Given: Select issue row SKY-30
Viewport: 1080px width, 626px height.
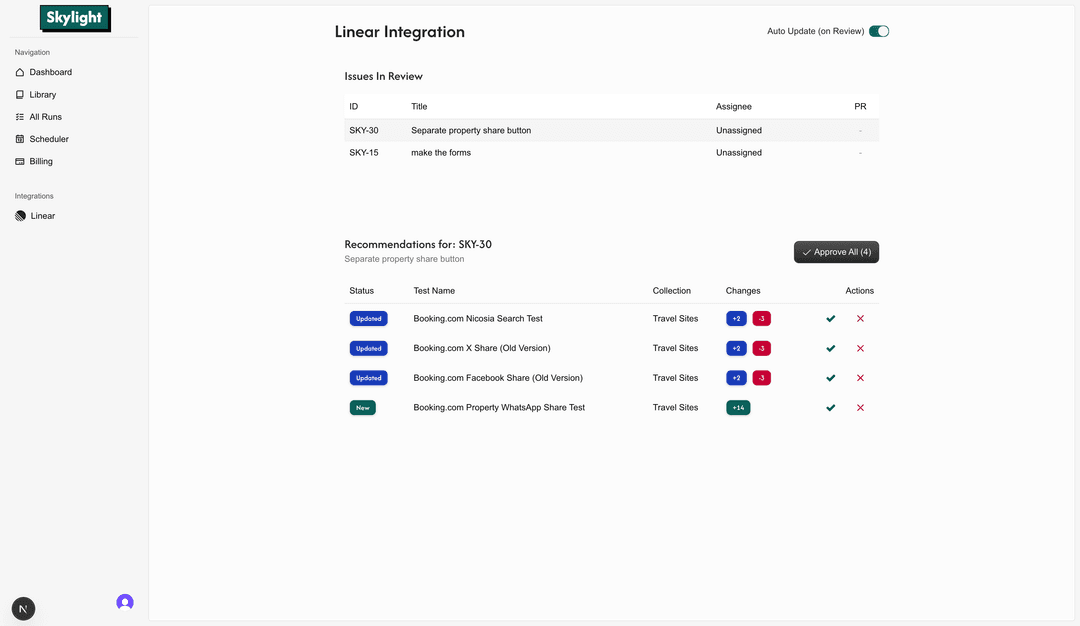Looking at the screenshot, I should pos(612,130).
